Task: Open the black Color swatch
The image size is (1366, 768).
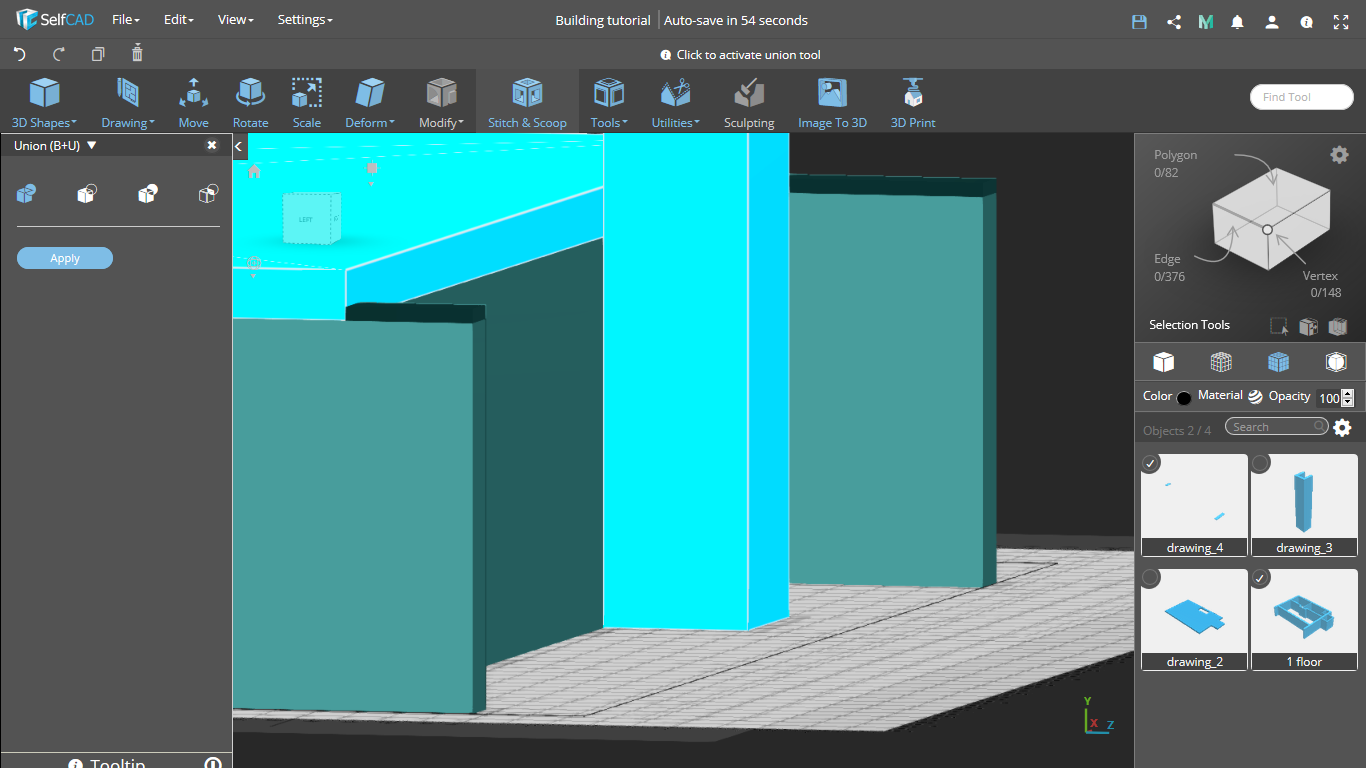Action: click(x=1184, y=398)
